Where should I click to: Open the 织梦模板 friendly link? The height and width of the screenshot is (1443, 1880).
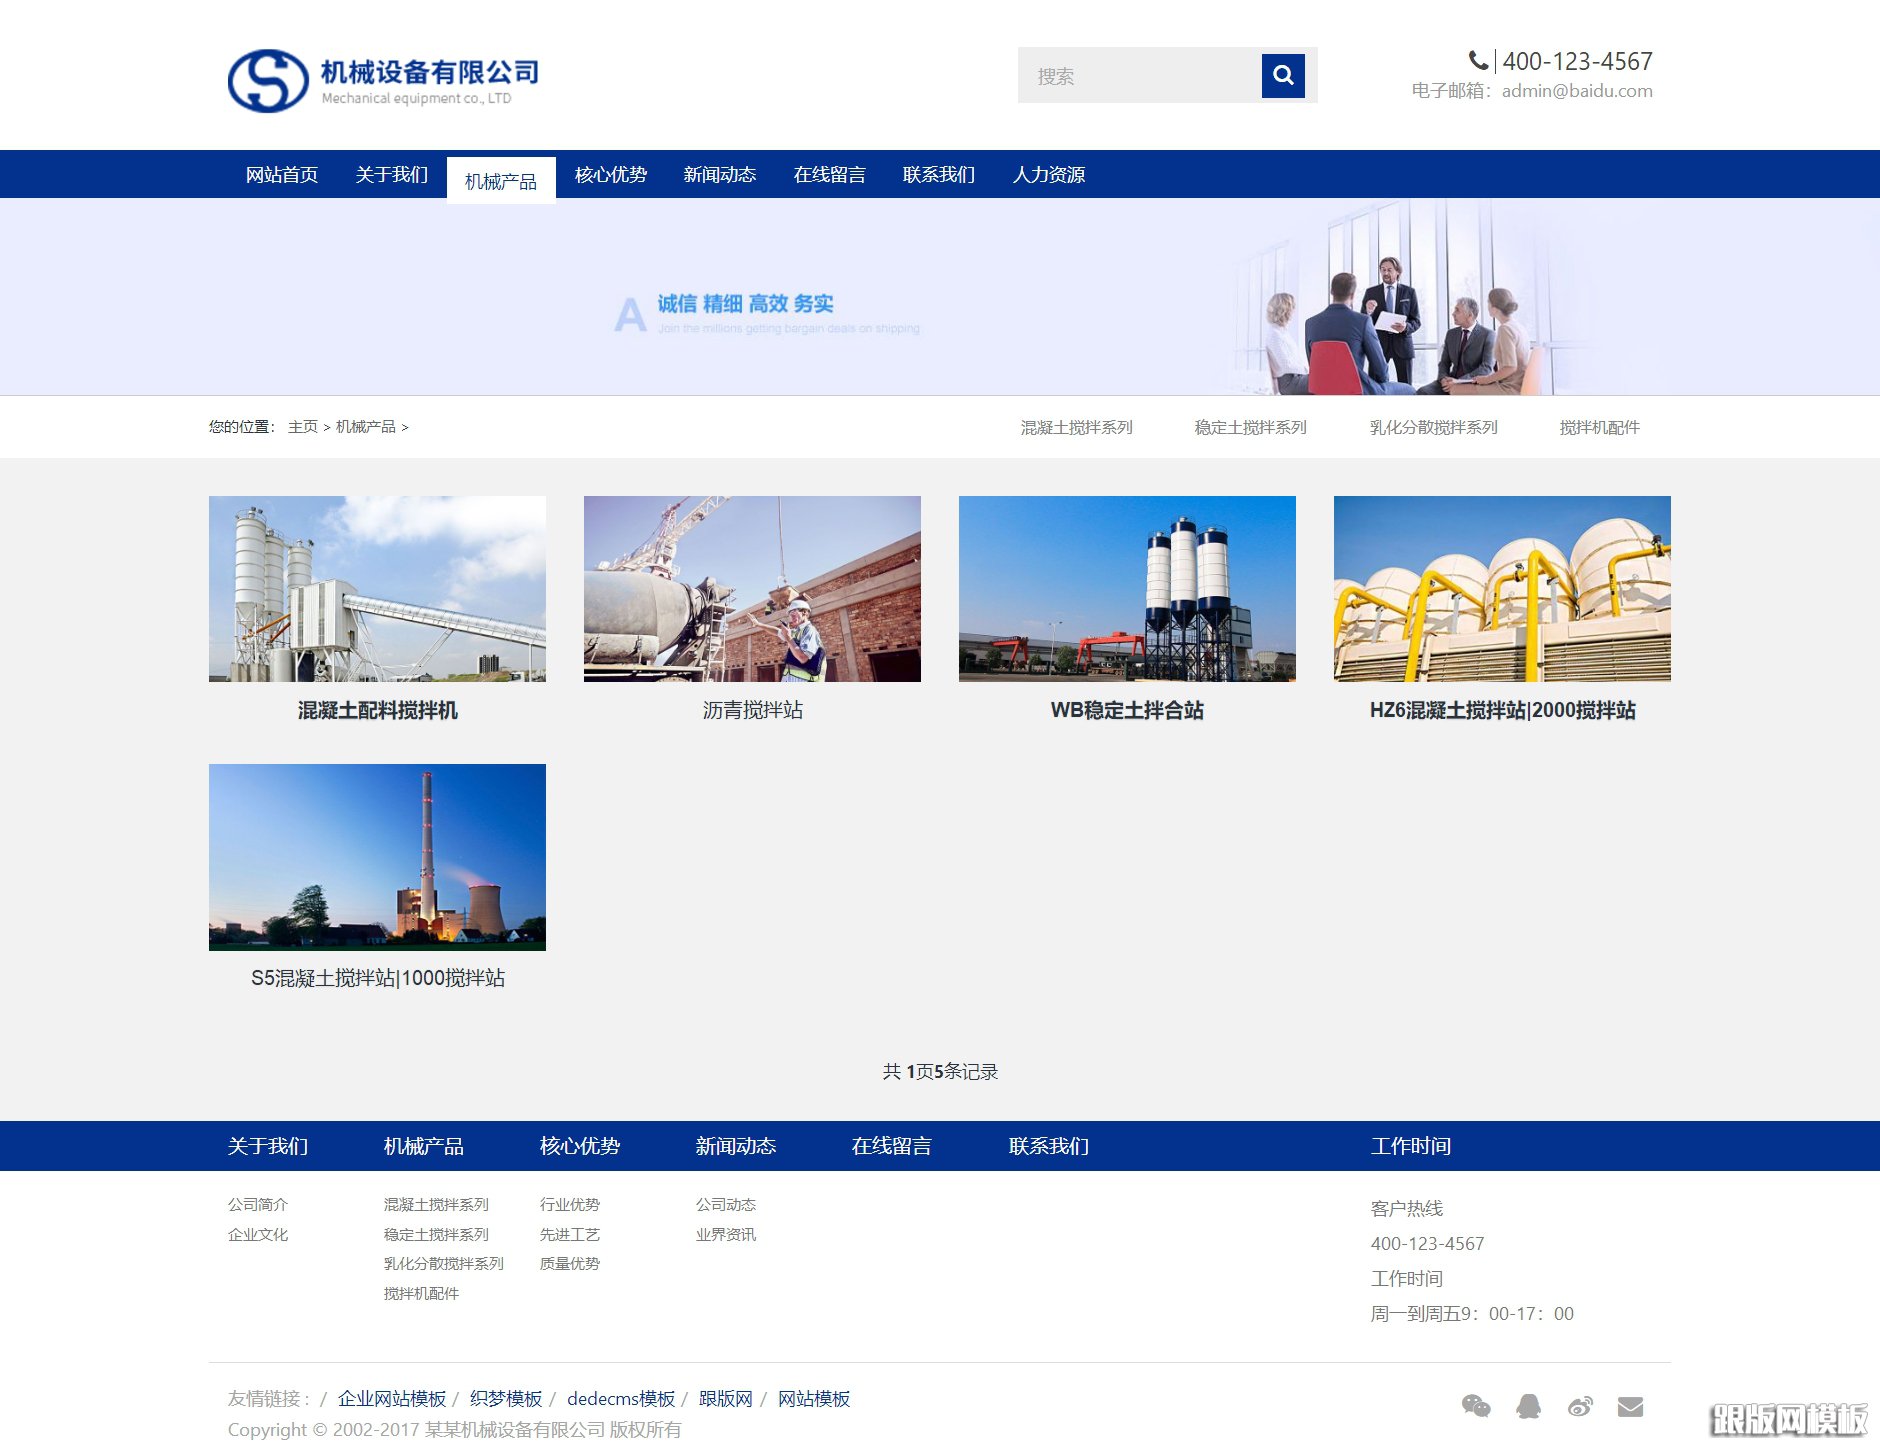pos(506,1399)
